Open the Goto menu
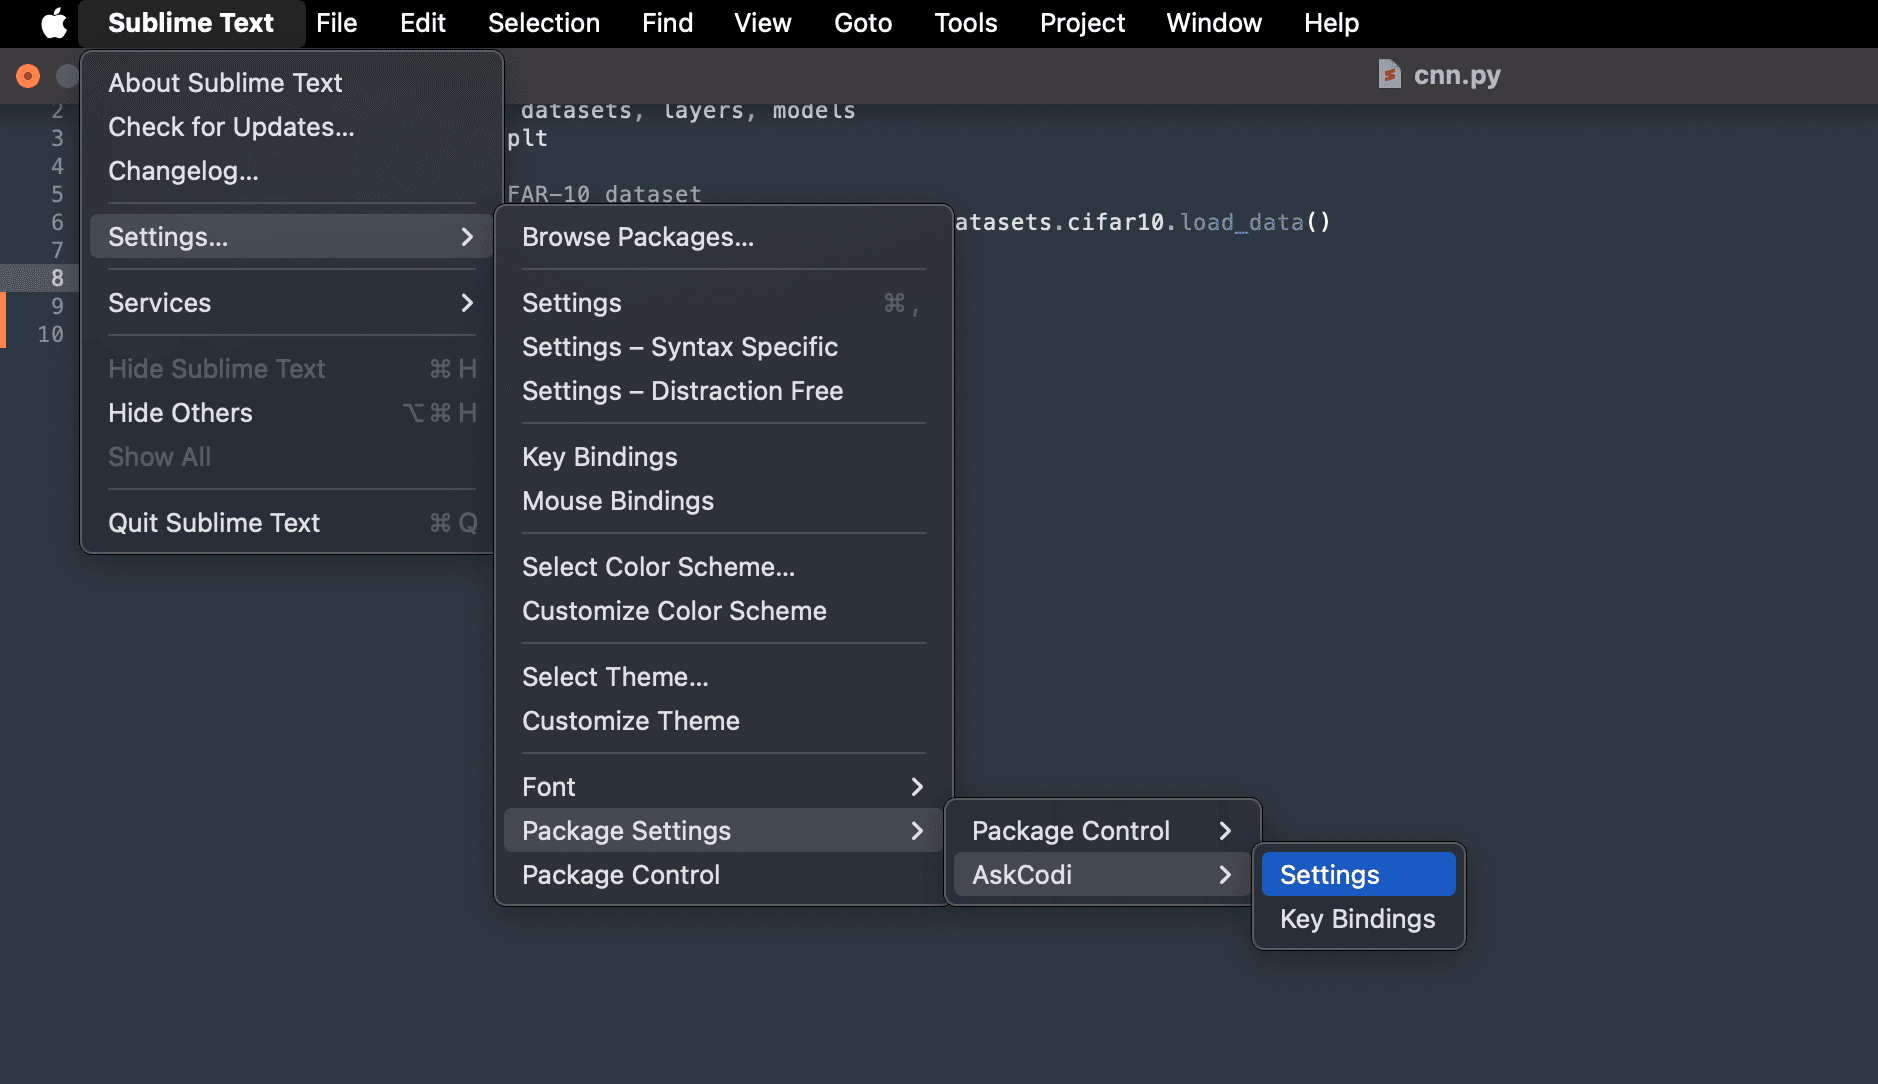1878x1084 pixels. pos(863,22)
